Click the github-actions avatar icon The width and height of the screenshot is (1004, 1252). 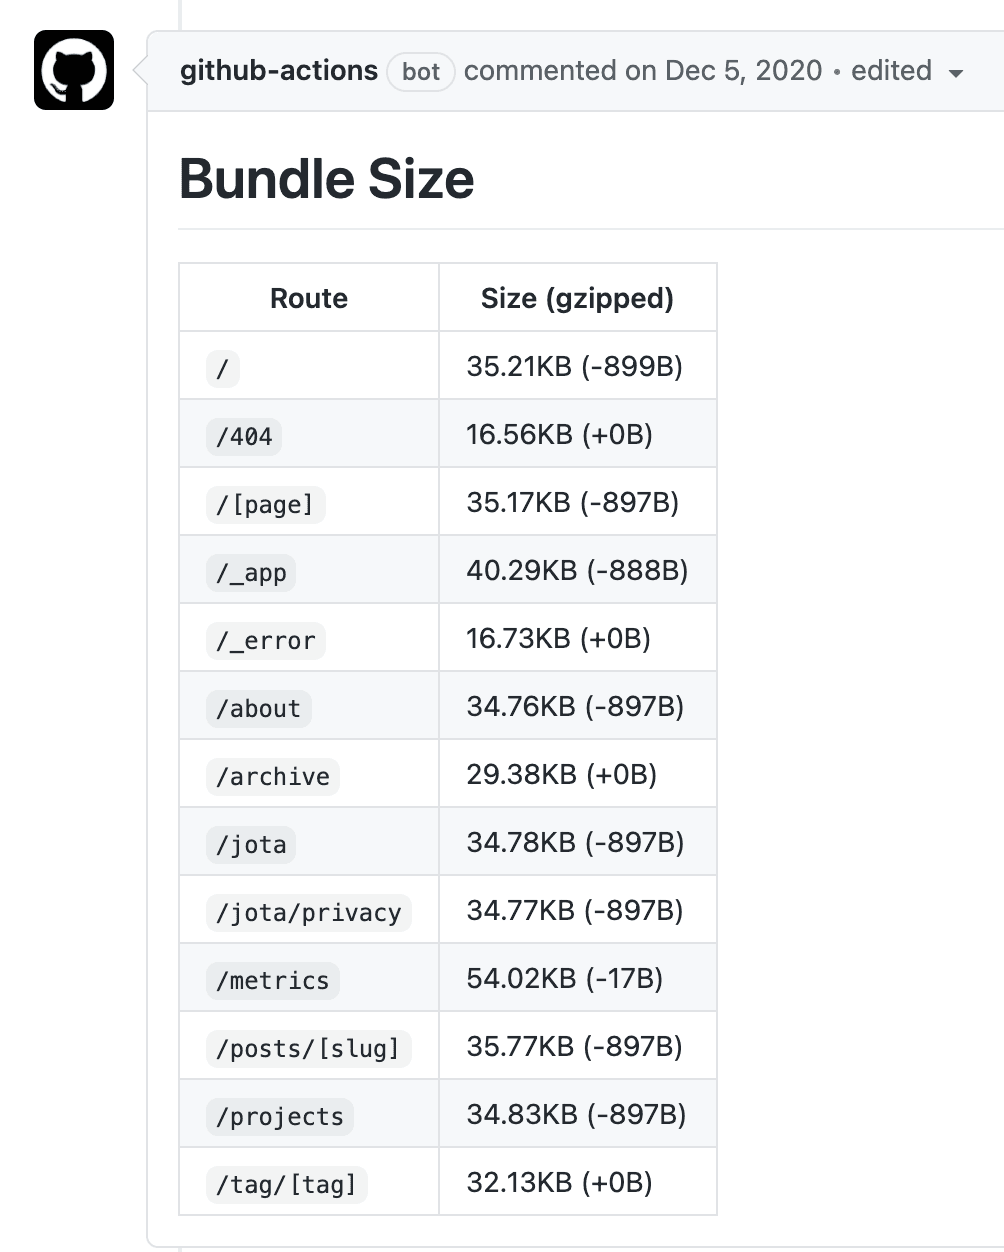click(73, 70)
